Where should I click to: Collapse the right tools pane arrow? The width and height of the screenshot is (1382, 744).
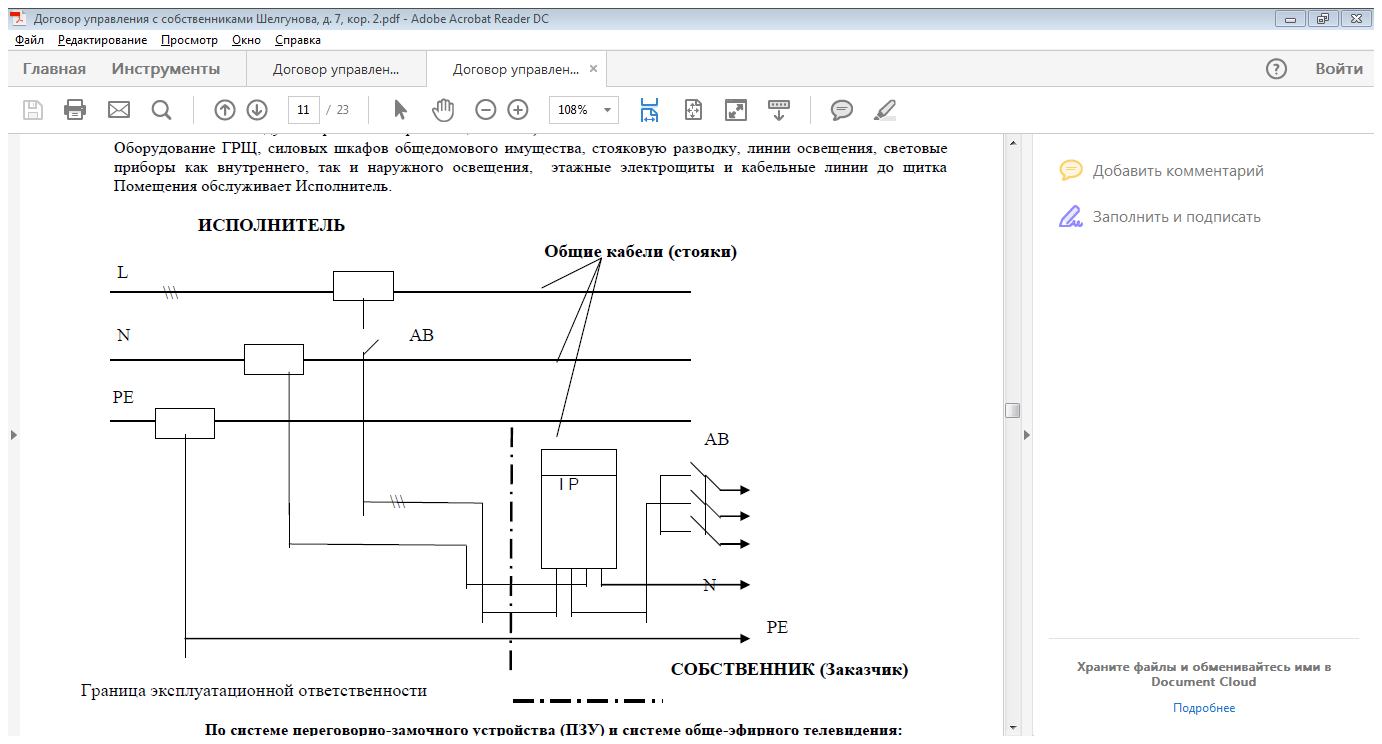[x=1024, y=434]
